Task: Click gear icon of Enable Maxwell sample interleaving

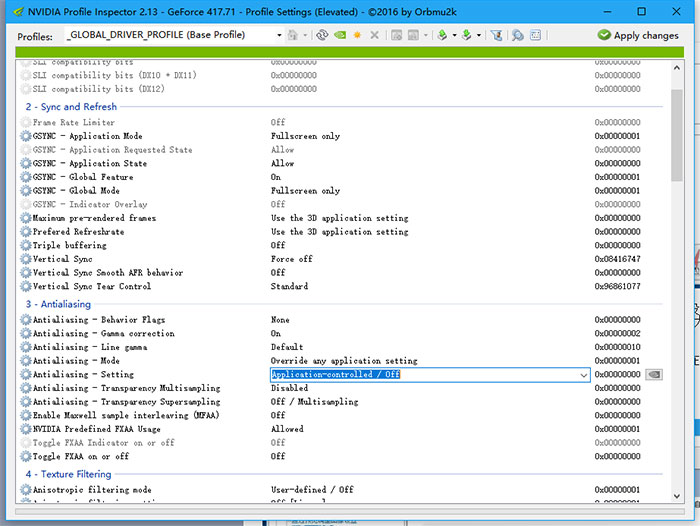Action: (26, 415)
